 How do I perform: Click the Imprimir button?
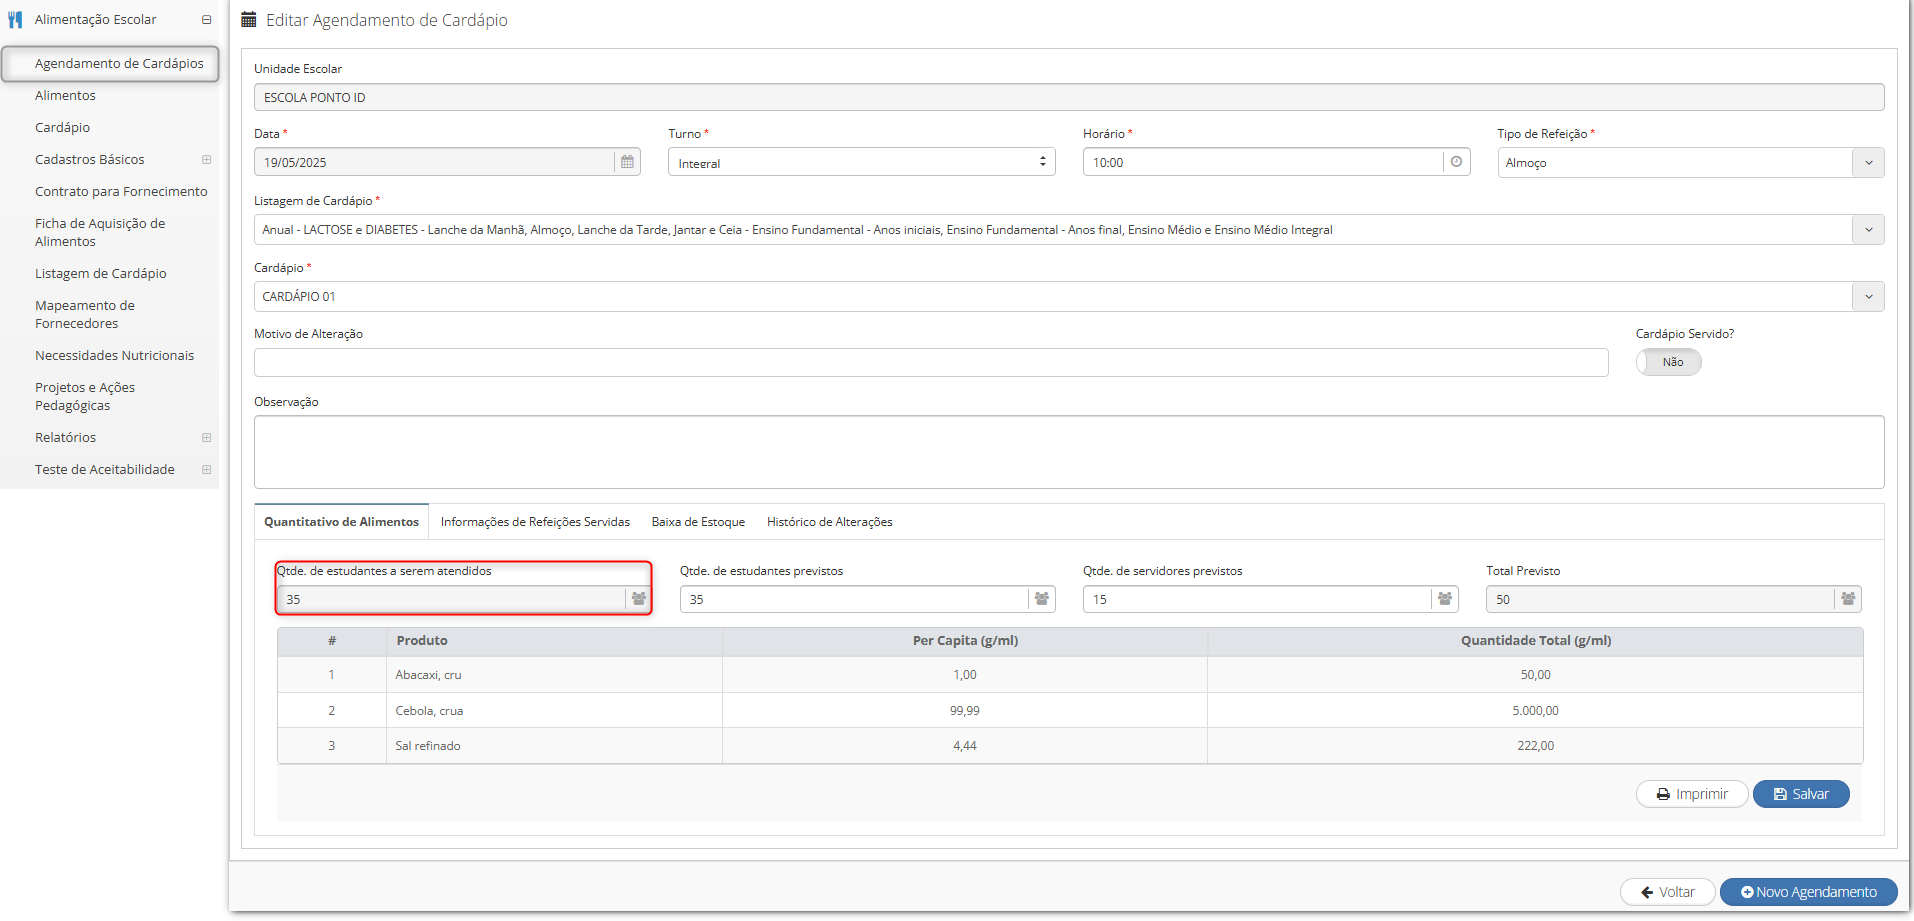(x=1692, y=794)
